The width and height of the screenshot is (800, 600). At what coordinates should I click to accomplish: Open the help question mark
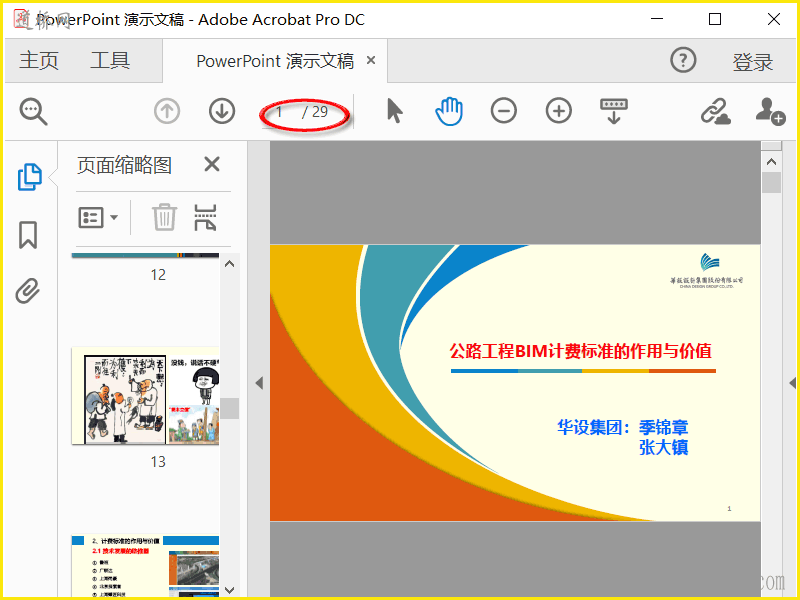[683, 60]
